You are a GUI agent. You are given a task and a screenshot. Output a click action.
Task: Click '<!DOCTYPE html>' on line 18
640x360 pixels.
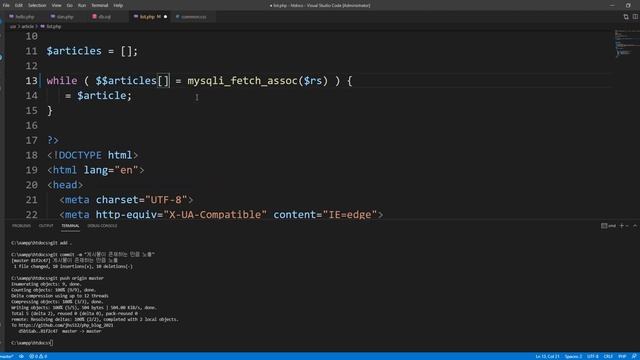point(93,156)
